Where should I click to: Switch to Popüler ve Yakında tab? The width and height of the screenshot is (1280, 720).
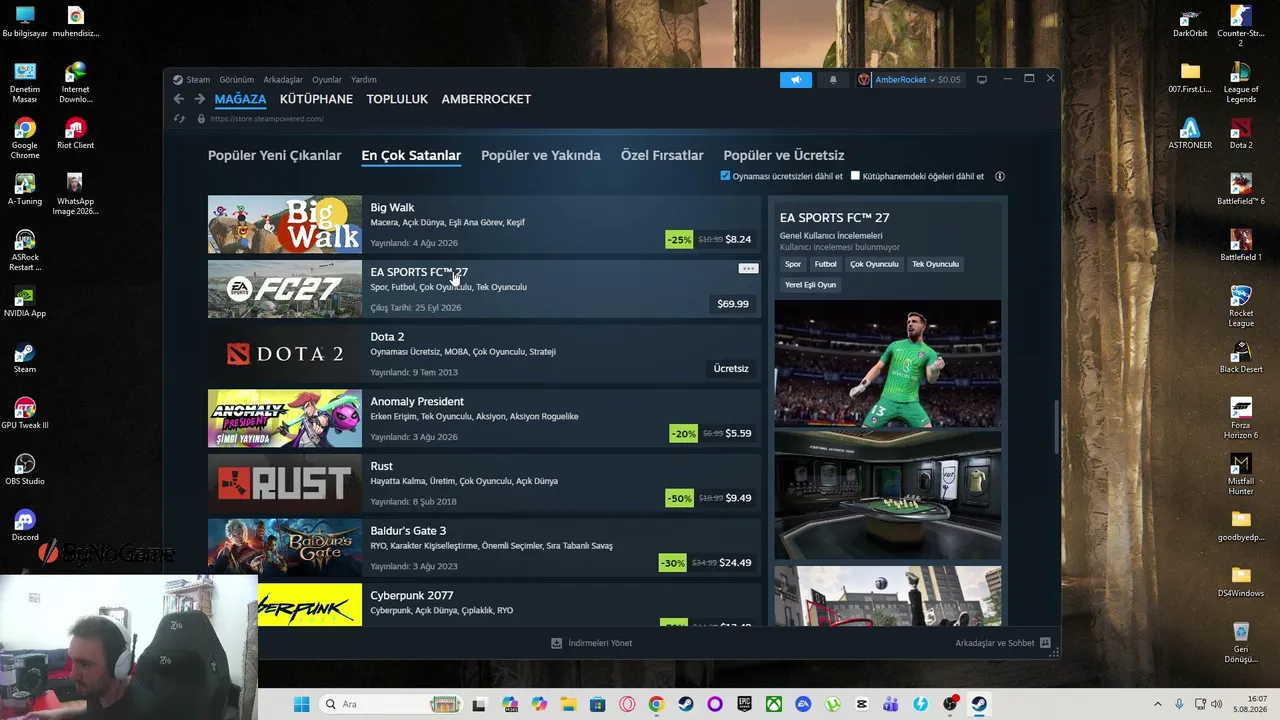coord(541,155)
